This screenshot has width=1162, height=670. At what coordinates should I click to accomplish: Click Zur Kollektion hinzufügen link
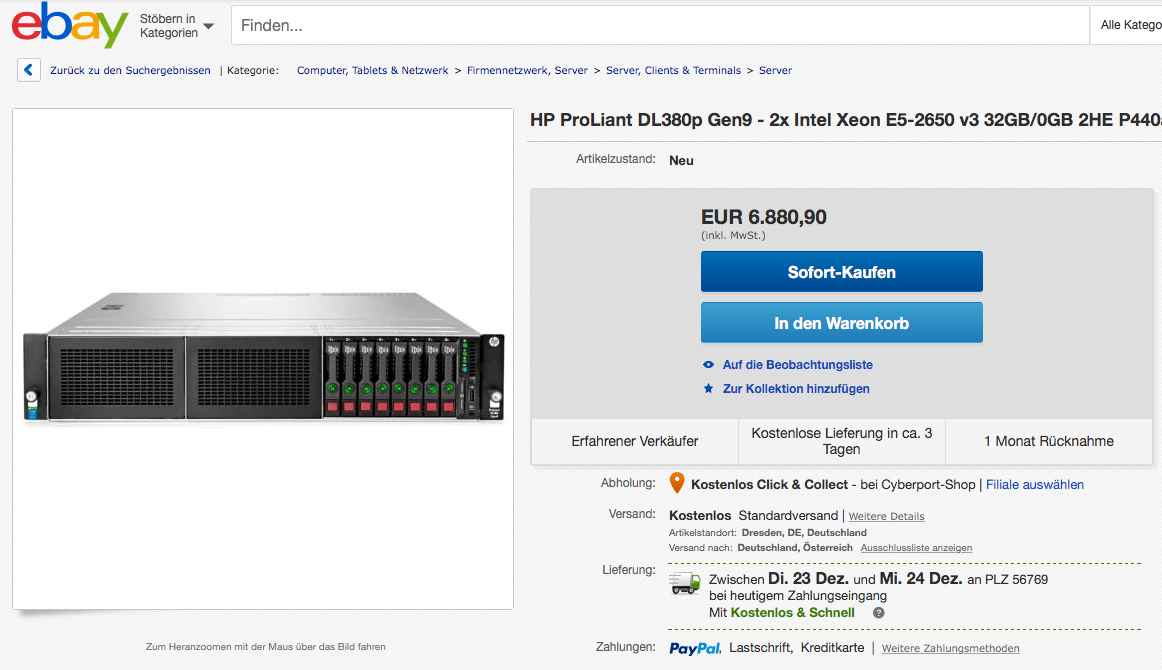[x=796, y=388]
